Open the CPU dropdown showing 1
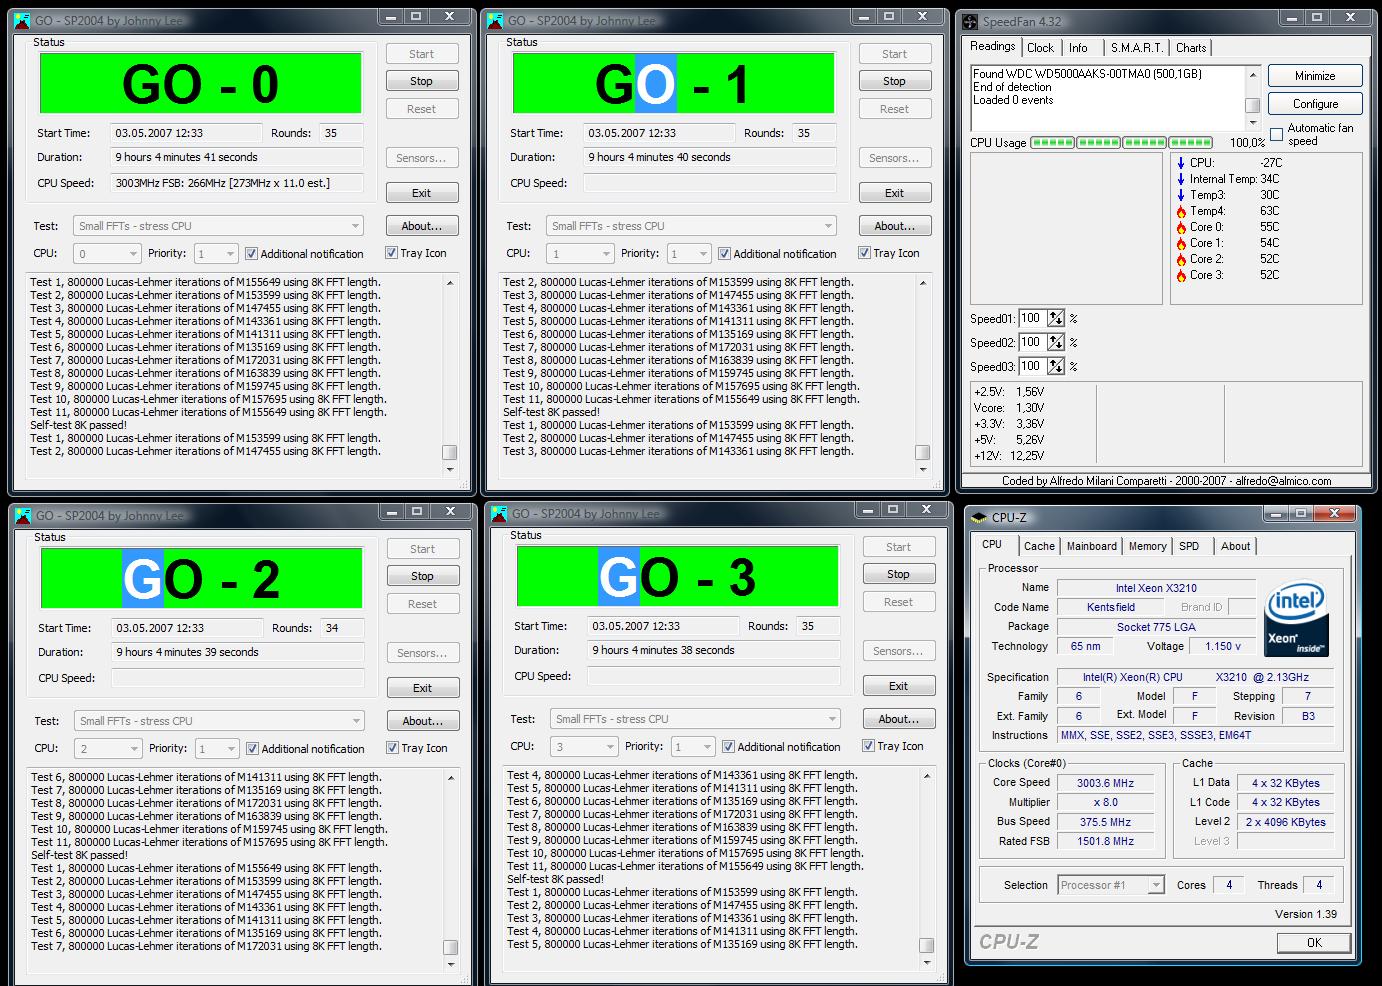This screenshot has width=1382, height=986. (x=579, y=254)
